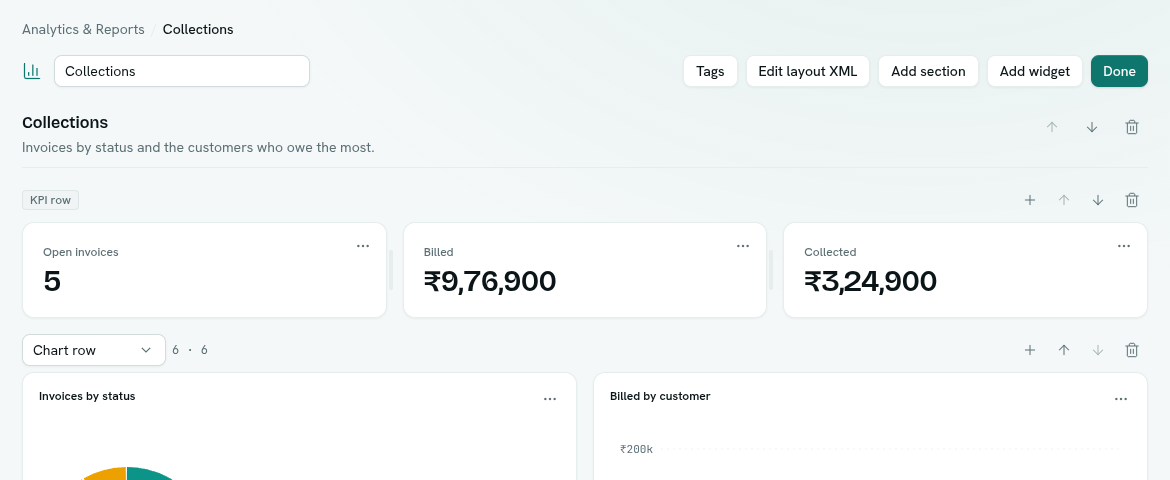
Task: Click the Collections dashboard name field
Action: (x=182, y=71)
